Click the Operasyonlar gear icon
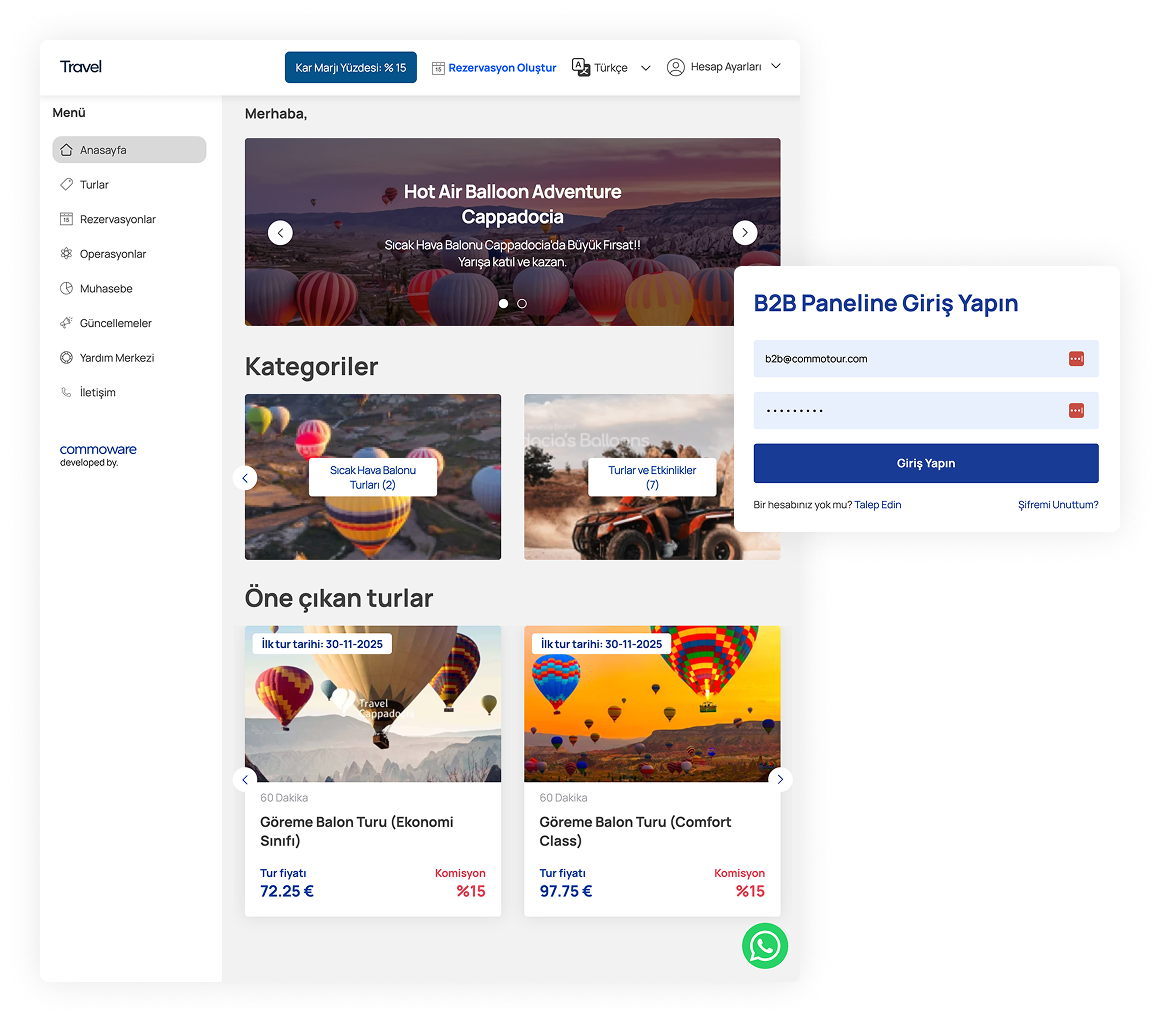This screenshot has height=1022, width=1160. [x=66, y=254]
